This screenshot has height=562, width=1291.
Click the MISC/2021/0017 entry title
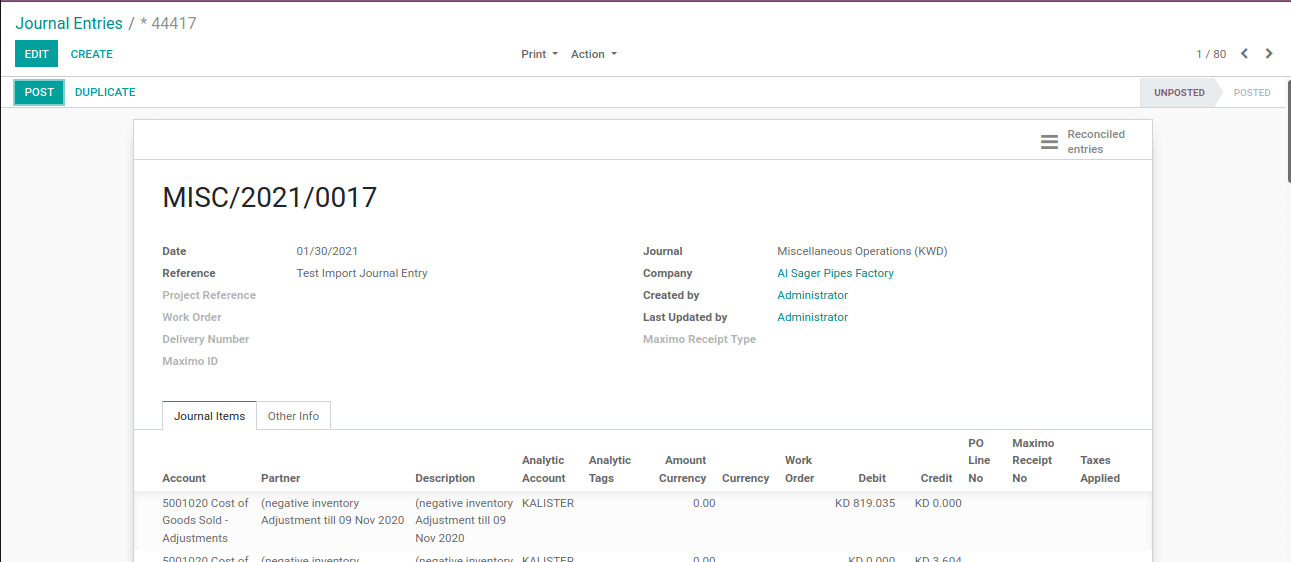pos(270,197)
